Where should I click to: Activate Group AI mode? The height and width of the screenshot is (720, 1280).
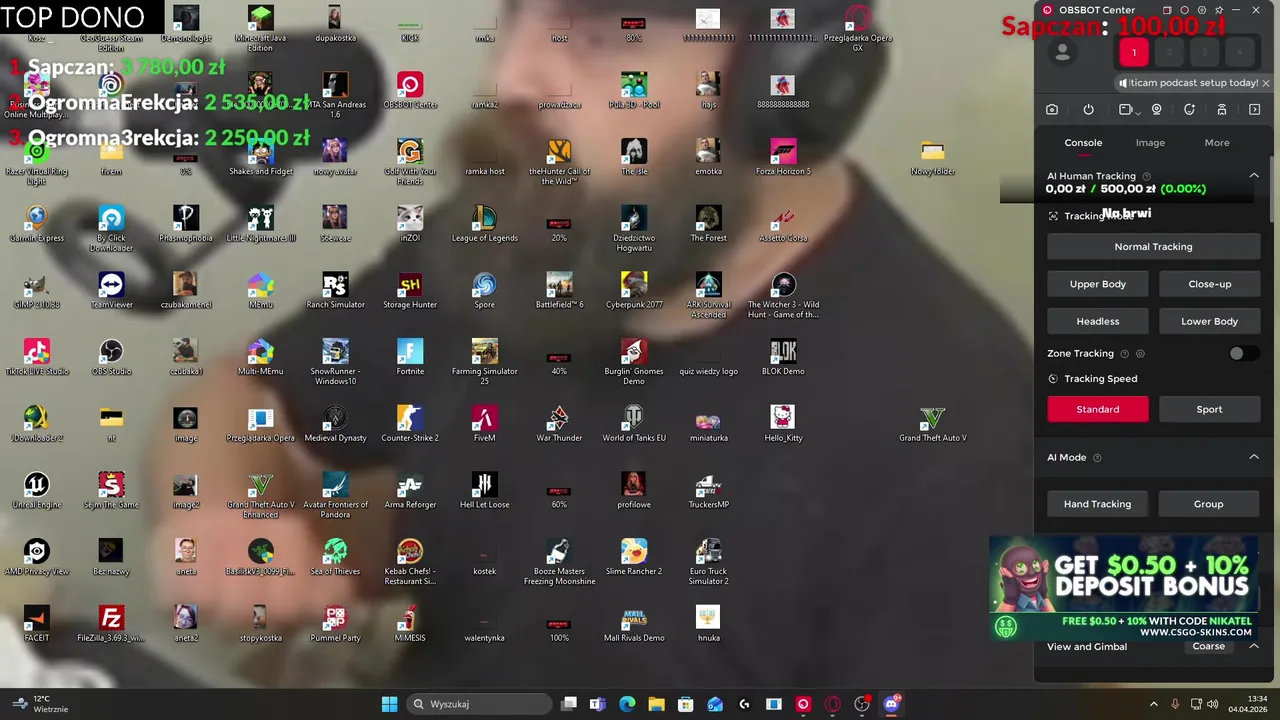click(1208, 504)
